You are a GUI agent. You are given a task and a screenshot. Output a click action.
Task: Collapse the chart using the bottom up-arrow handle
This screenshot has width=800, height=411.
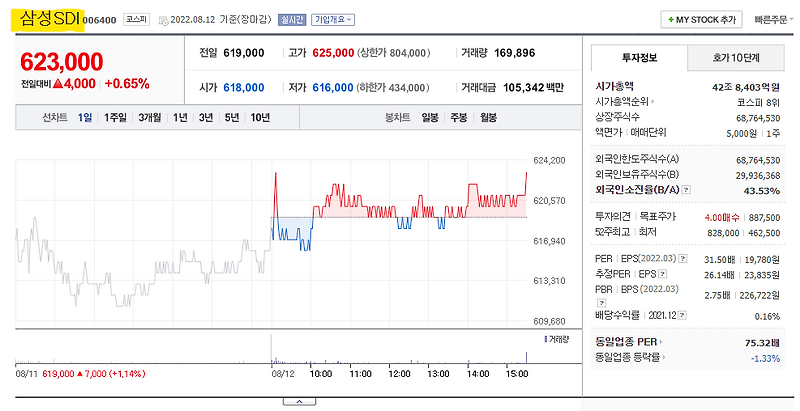pos(299,402)
